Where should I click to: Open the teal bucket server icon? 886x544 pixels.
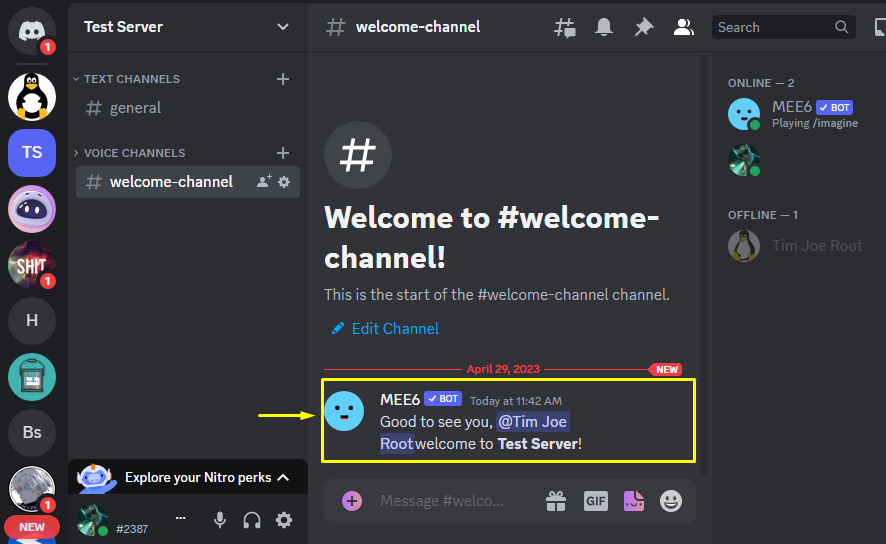coord(32,377)
